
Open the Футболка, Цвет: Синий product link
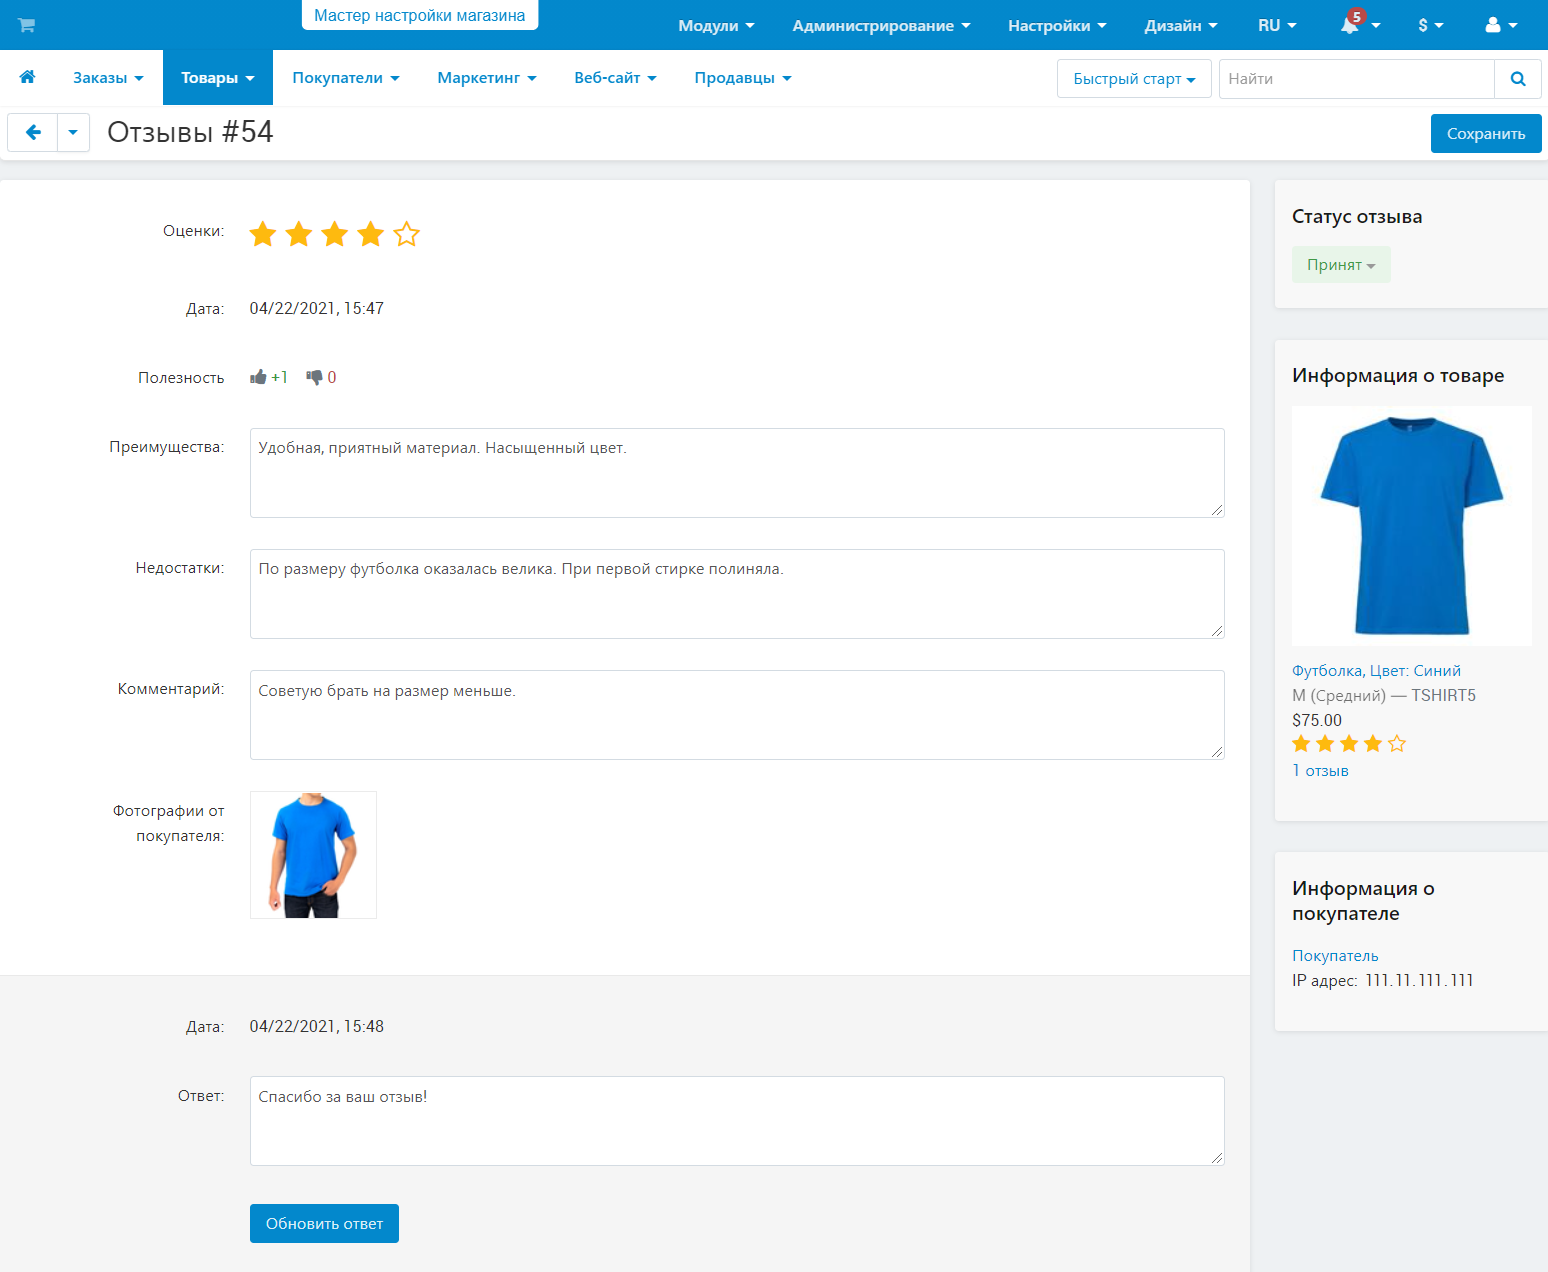point(1376,670)
